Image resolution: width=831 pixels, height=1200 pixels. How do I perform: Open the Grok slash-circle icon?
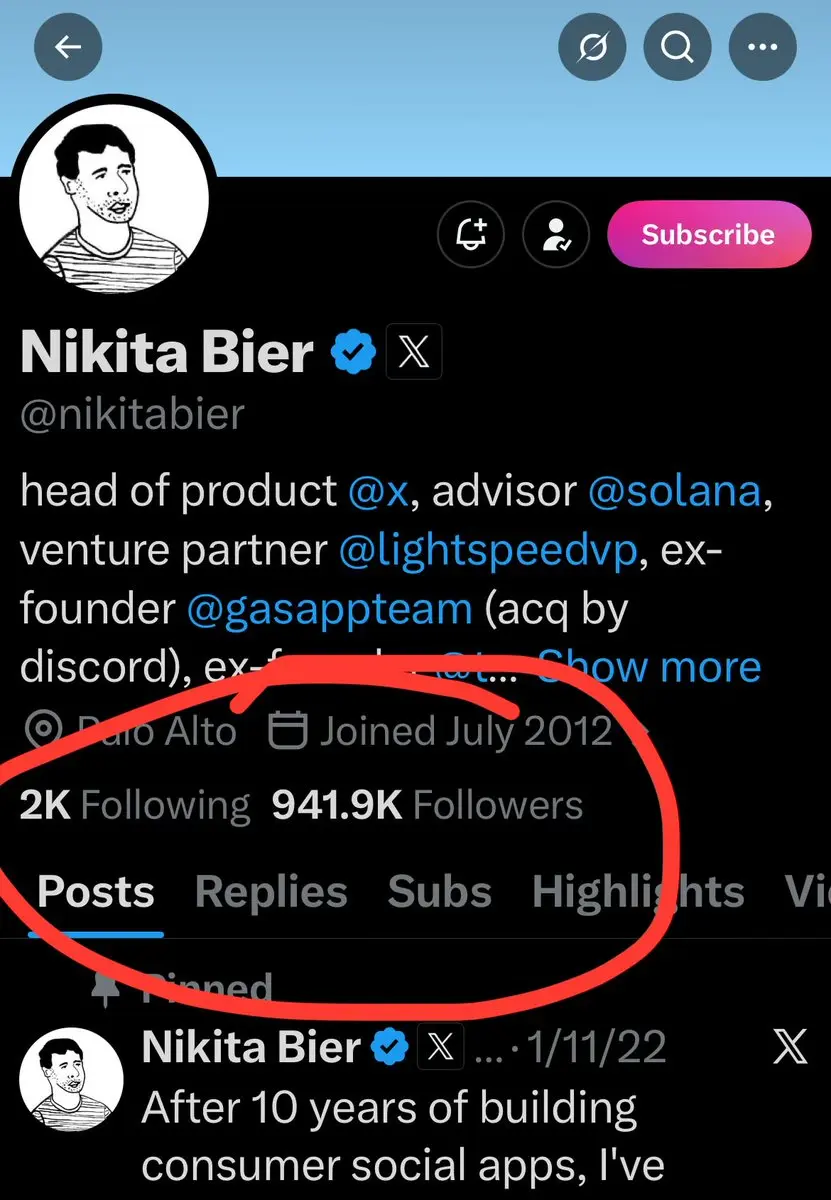(592, 47)
